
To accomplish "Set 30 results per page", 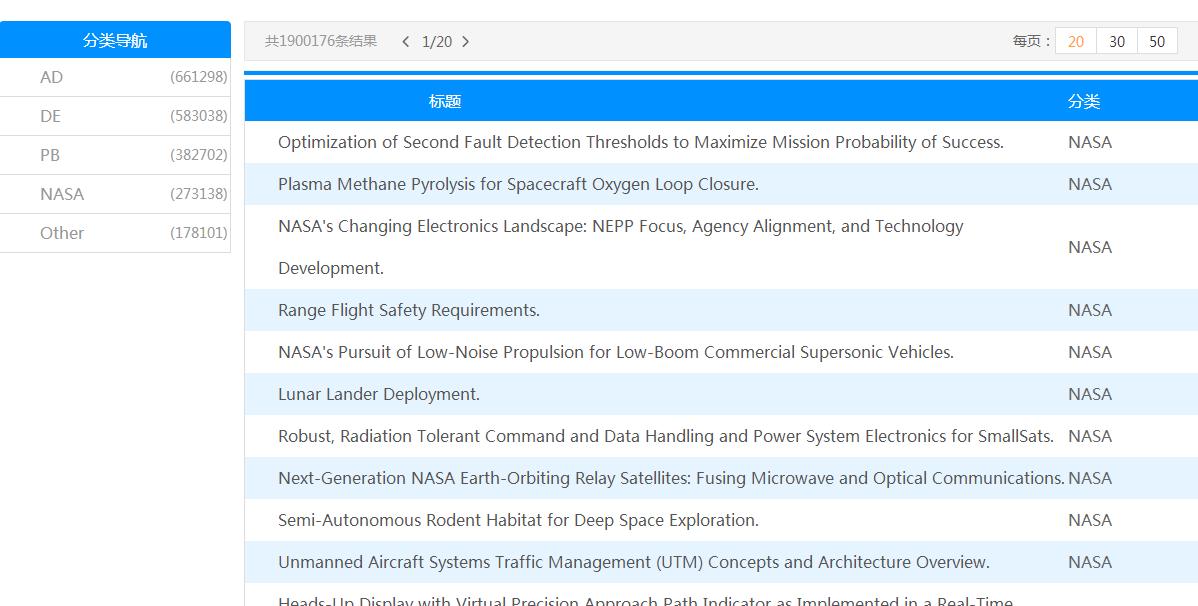I will point(1117,41).
